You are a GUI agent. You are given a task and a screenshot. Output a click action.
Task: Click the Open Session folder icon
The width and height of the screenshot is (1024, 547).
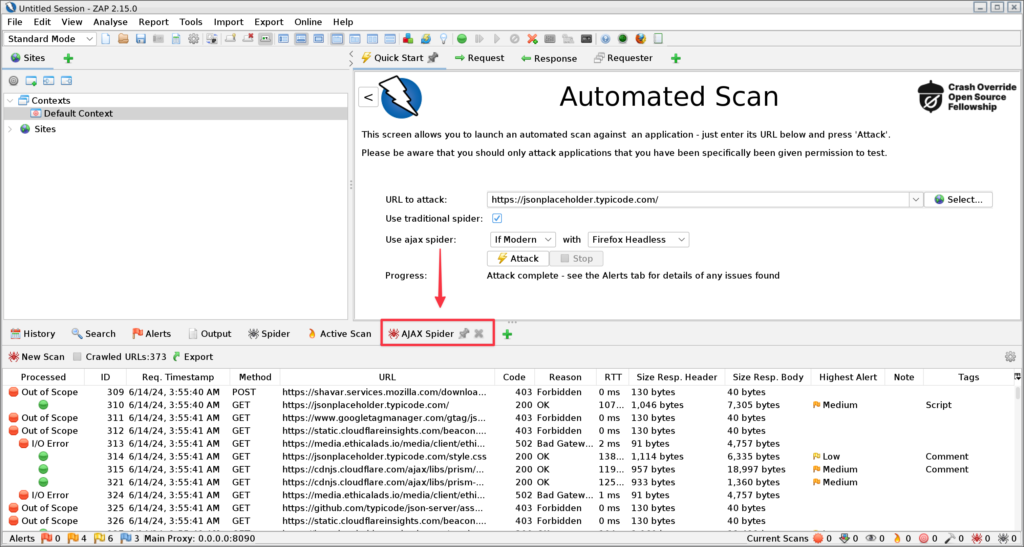point(123,39)
